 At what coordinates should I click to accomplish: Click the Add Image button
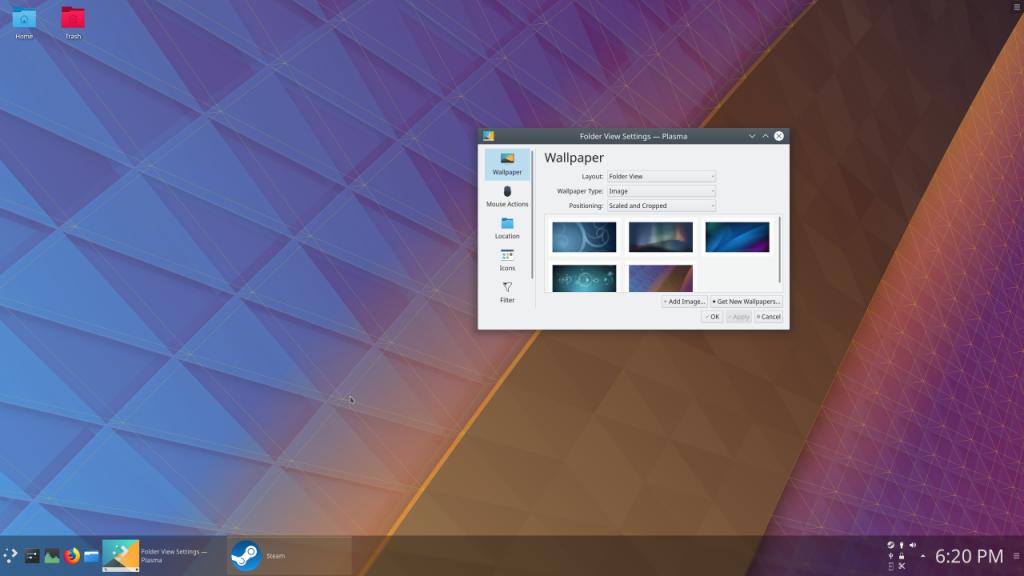pyautogui.click(x=684, y=301)
